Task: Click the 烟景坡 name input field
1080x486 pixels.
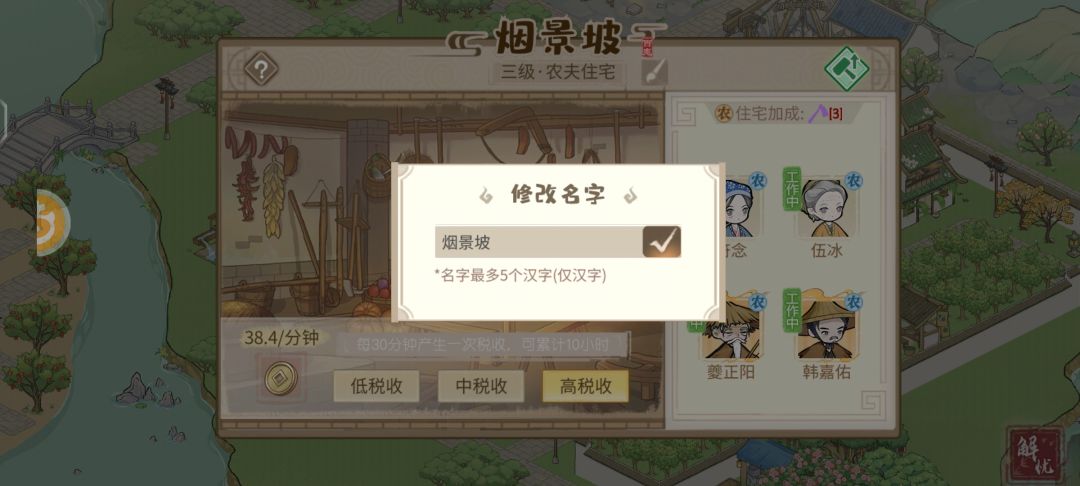Action: coord(539,242)
